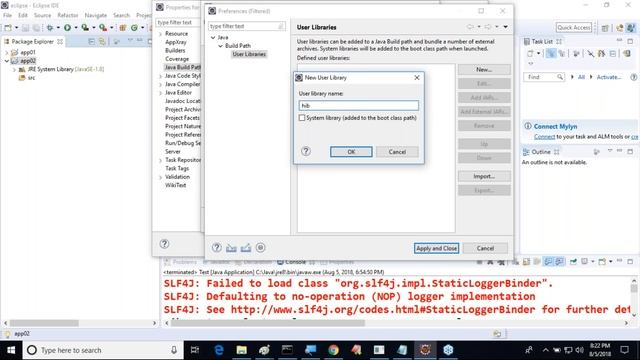Open the Edit menu
The height and width of the screenshot is (360, 640).
(23, 15)
